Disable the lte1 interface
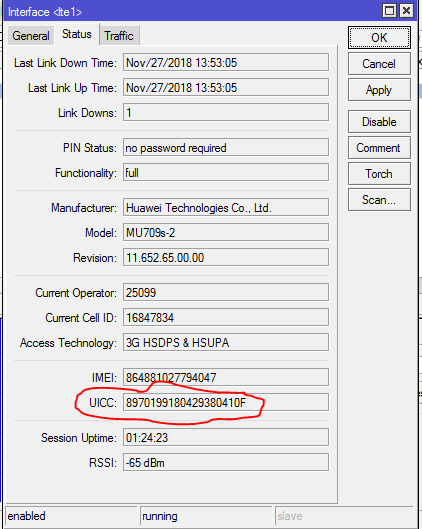Viewport: 422px width, 529px height. [x=379, y=121]
